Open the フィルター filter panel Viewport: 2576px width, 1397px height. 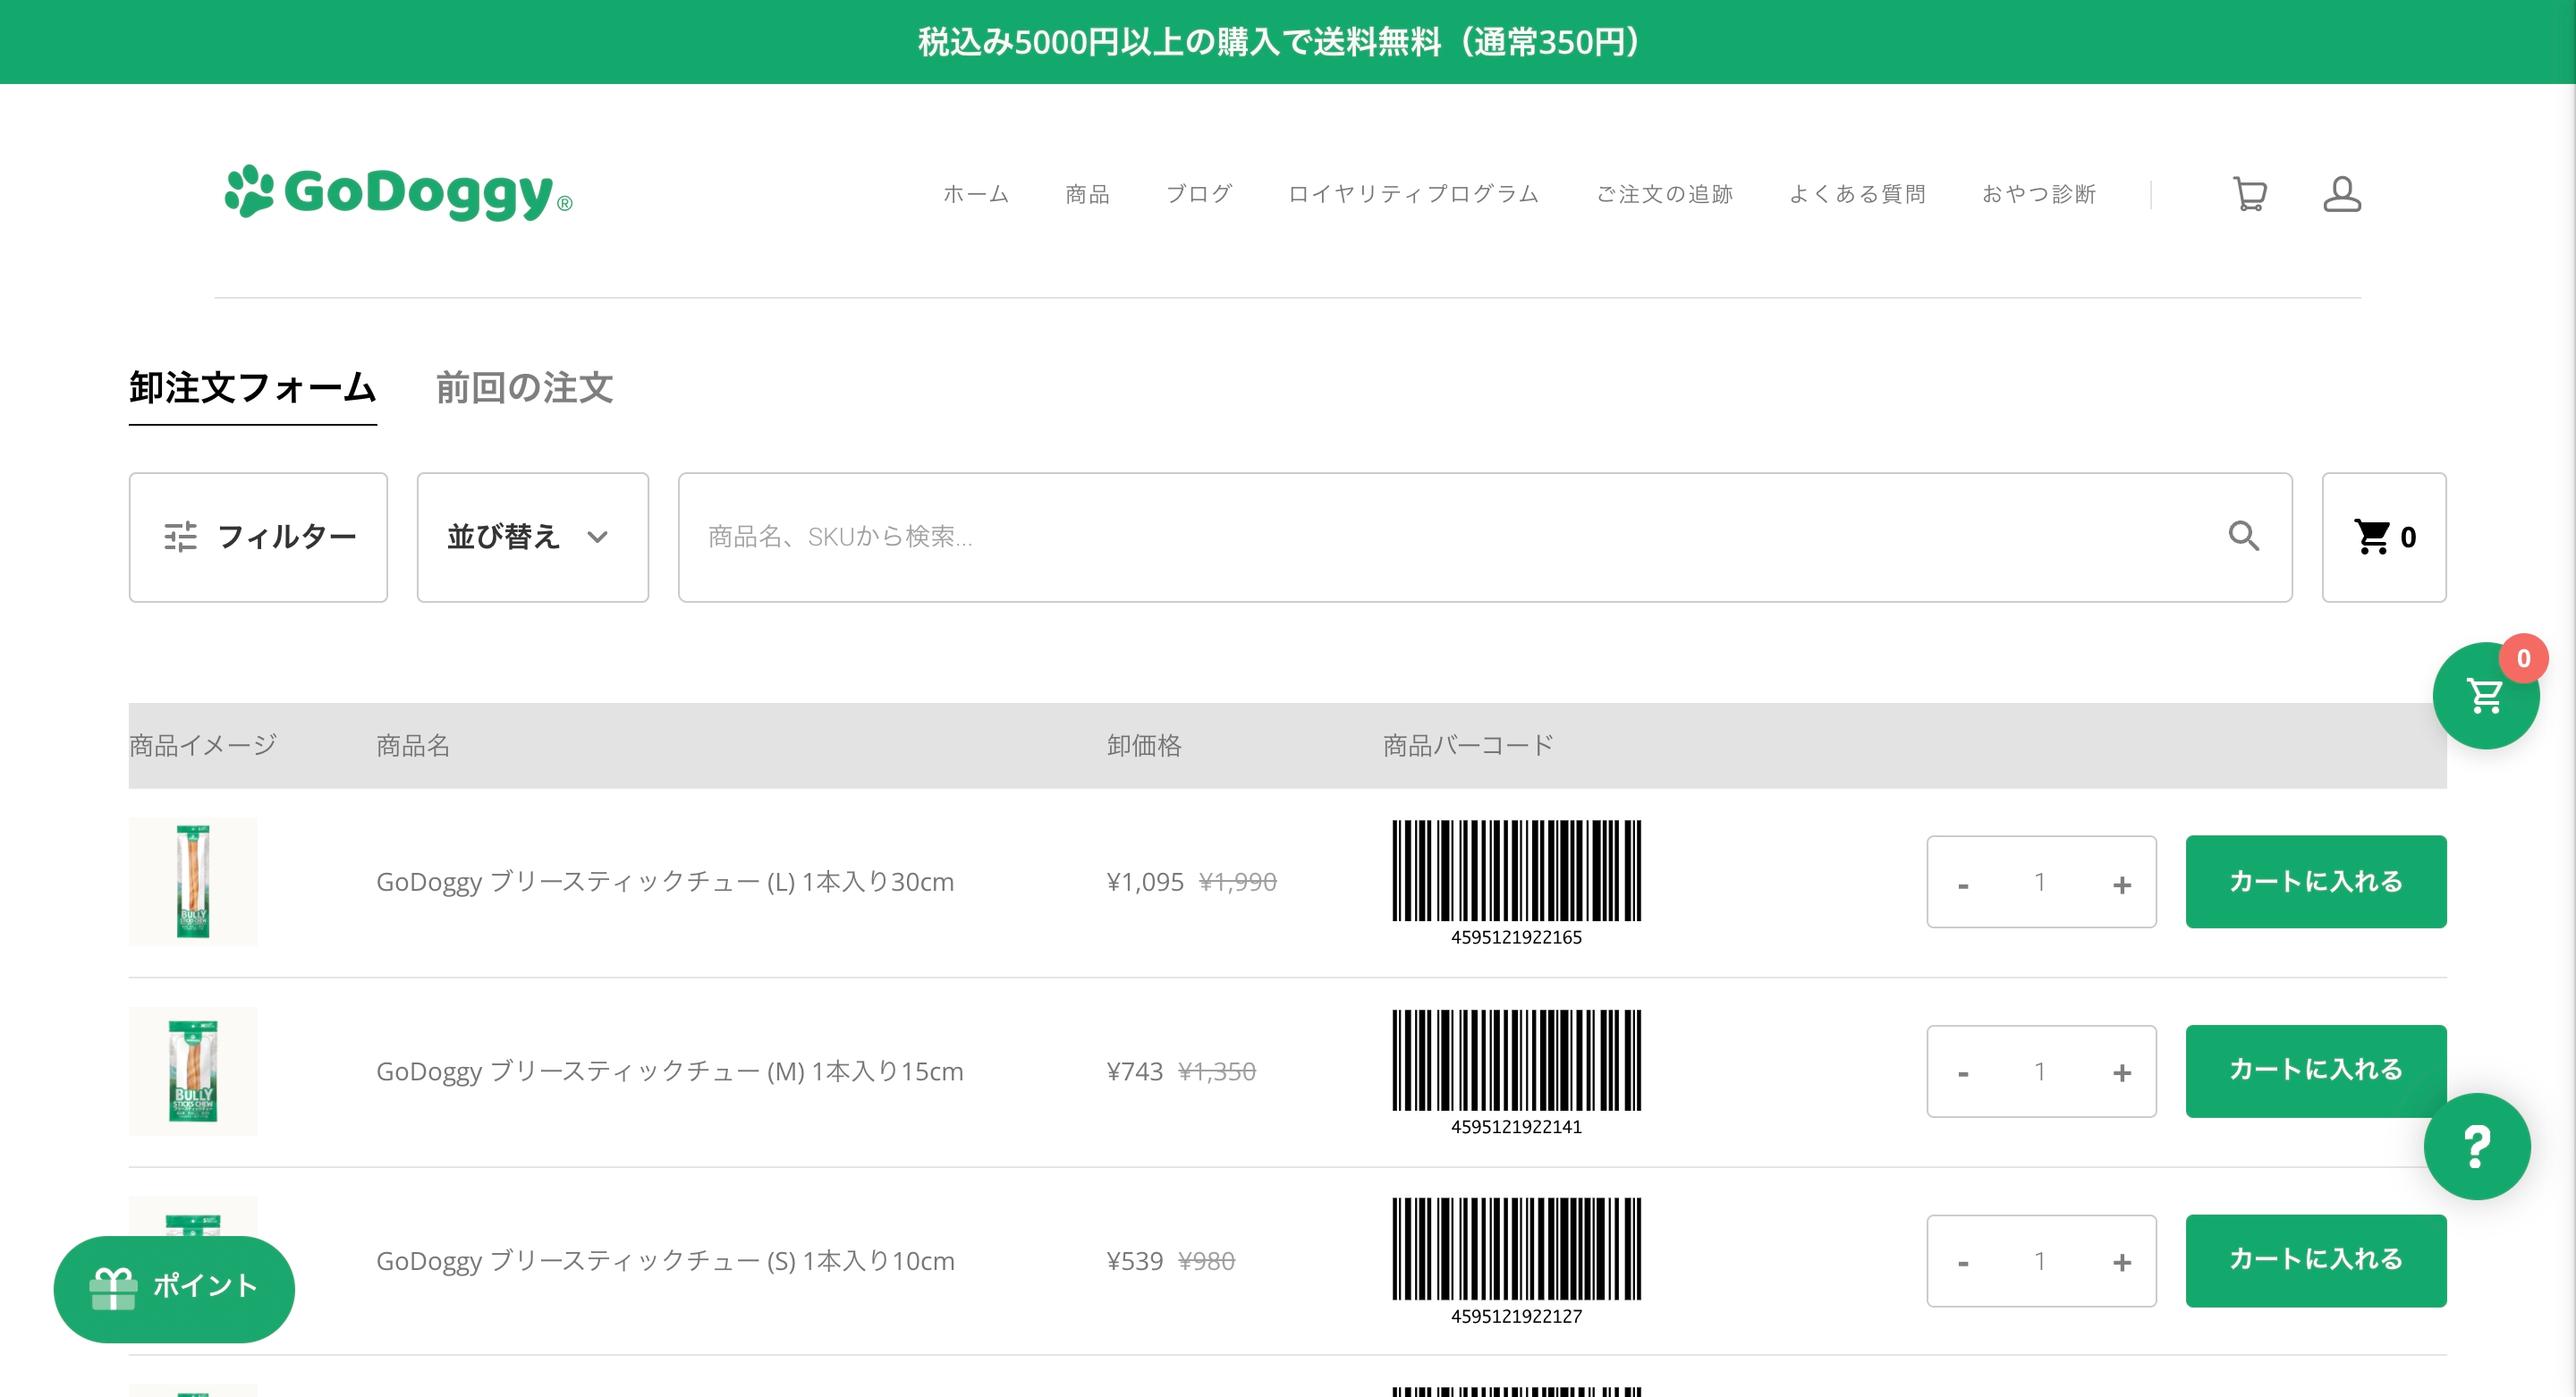(x=258, y=537)
